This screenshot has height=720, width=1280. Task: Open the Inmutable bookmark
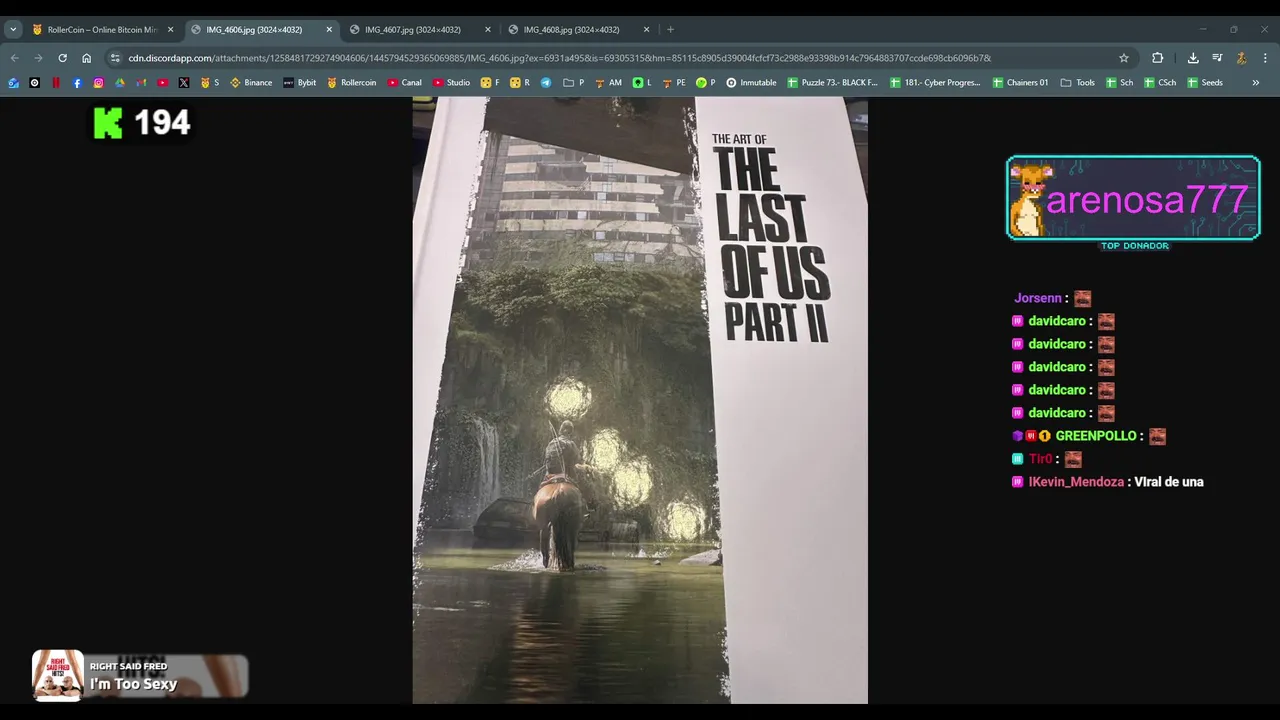tap(752, 83)
